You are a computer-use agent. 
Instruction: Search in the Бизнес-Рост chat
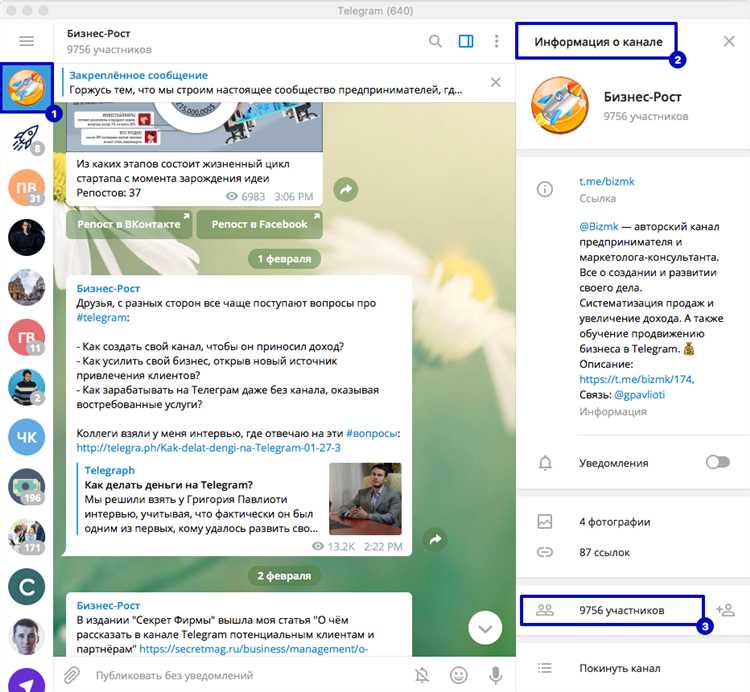tap(435, 41)
